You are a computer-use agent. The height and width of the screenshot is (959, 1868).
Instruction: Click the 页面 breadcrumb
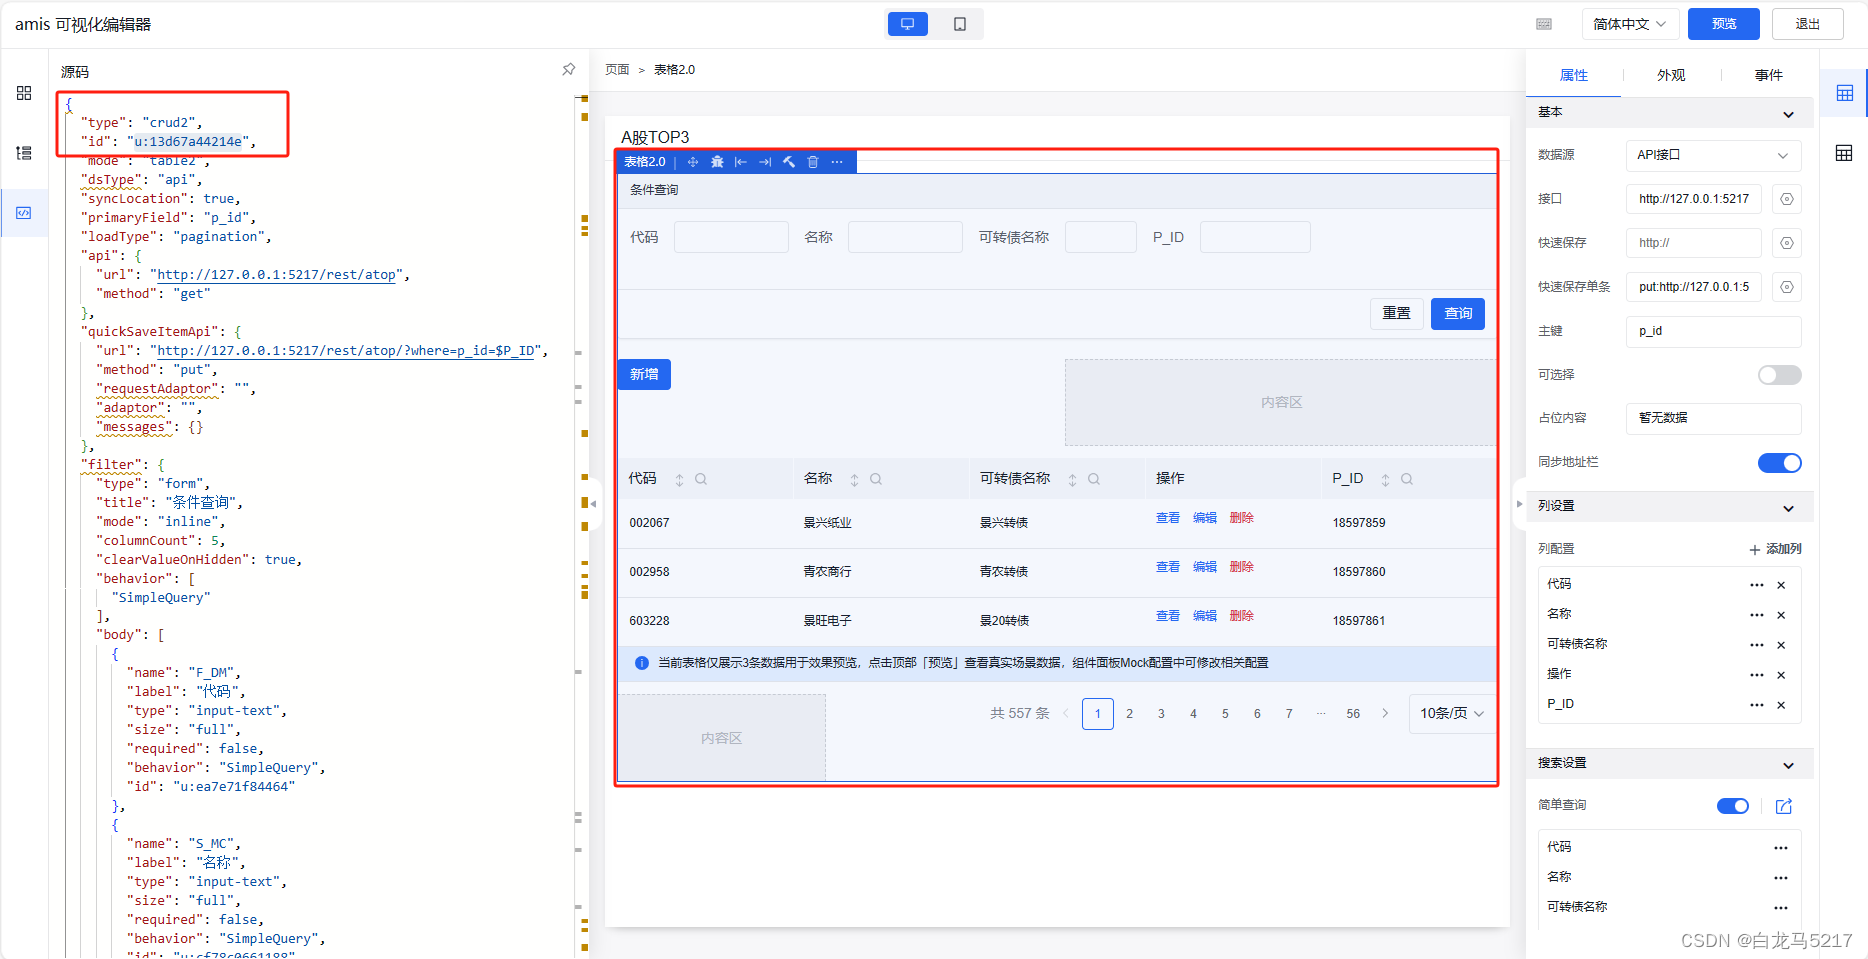617,69
